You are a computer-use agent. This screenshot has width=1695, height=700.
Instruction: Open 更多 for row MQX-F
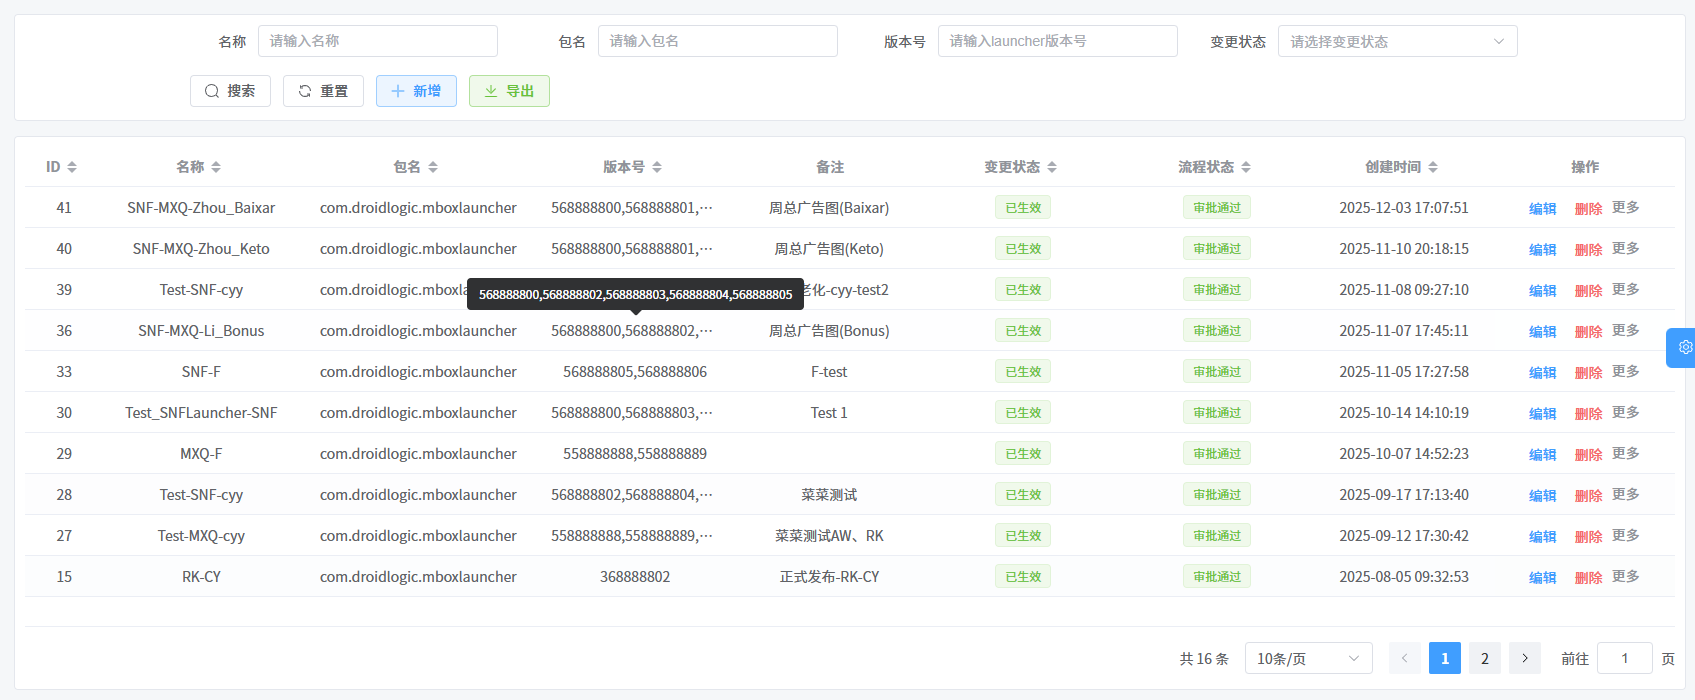point(1626,453)
